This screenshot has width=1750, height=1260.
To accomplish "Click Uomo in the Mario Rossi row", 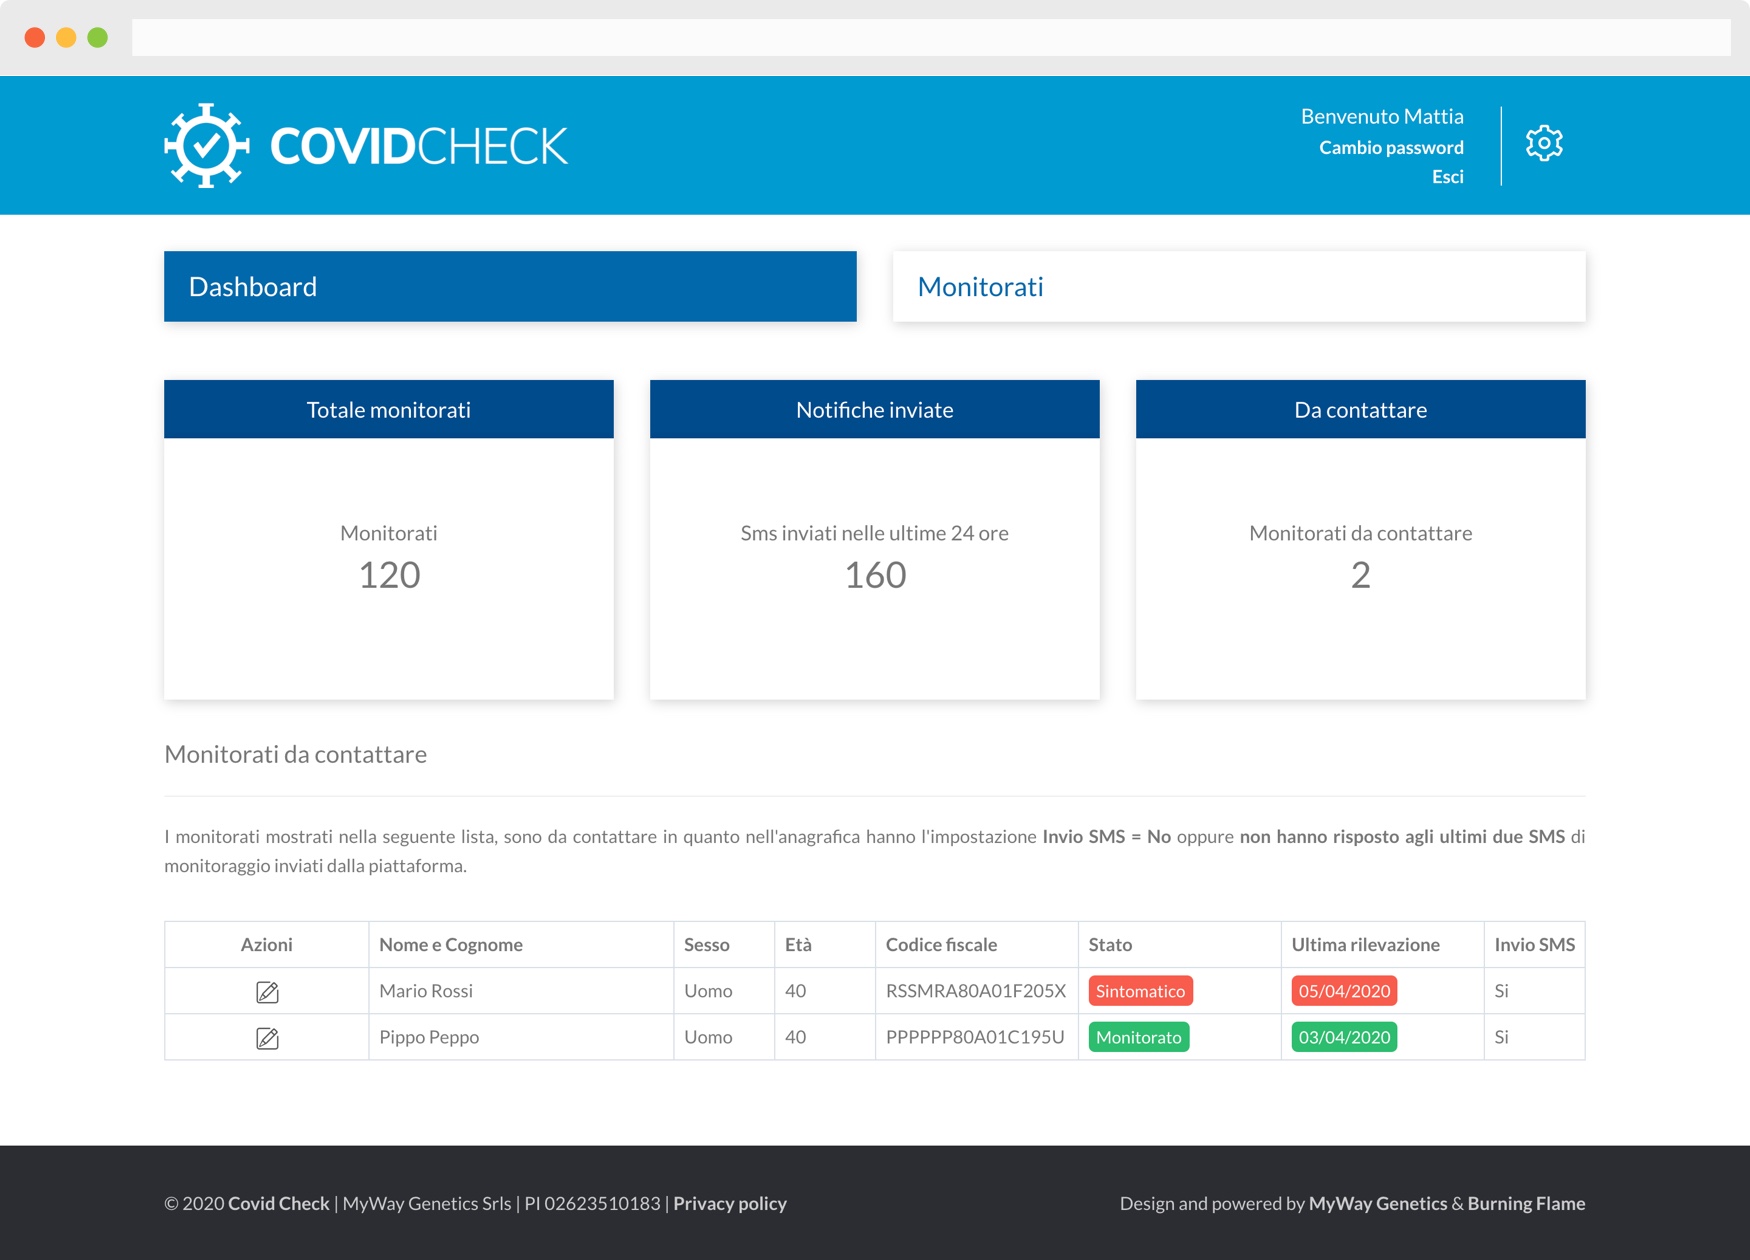I will click(708, 991).
